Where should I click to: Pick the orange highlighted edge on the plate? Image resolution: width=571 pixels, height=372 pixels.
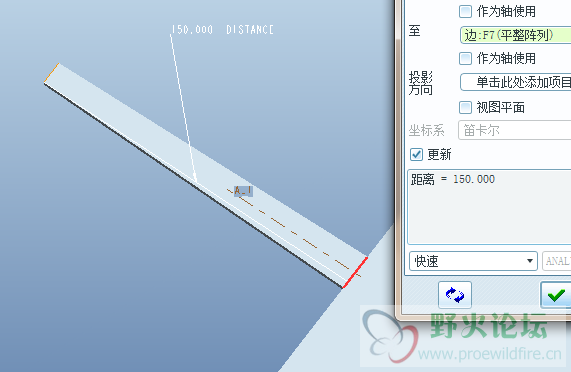coord(51,73)
